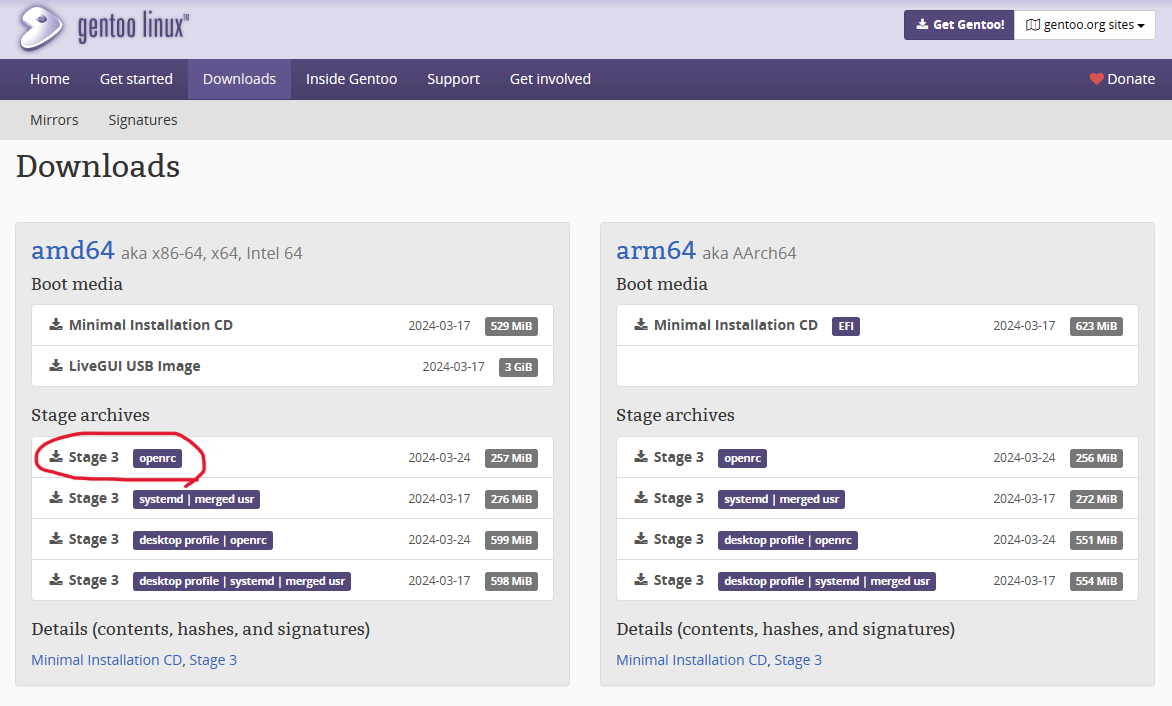Open the Inside Gentoo menu item
1172x706 pixels.
click(x=351, y=79)
